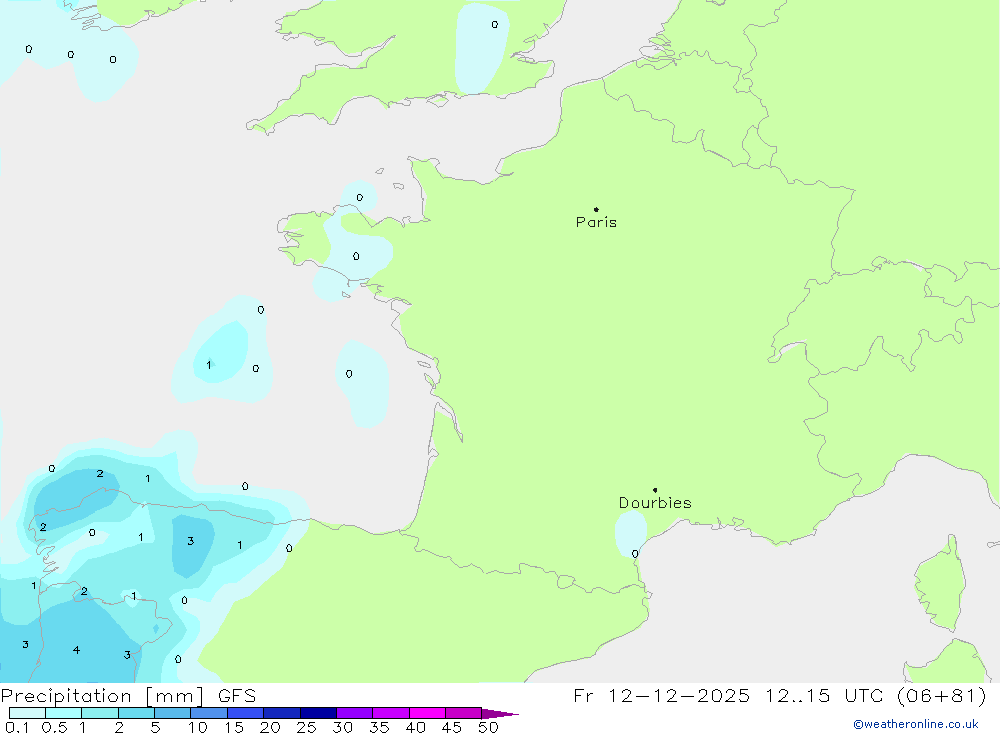This screenshot has width=1000, height=733.
Task: Click the legend label '35'
Action: pos(379,727)
